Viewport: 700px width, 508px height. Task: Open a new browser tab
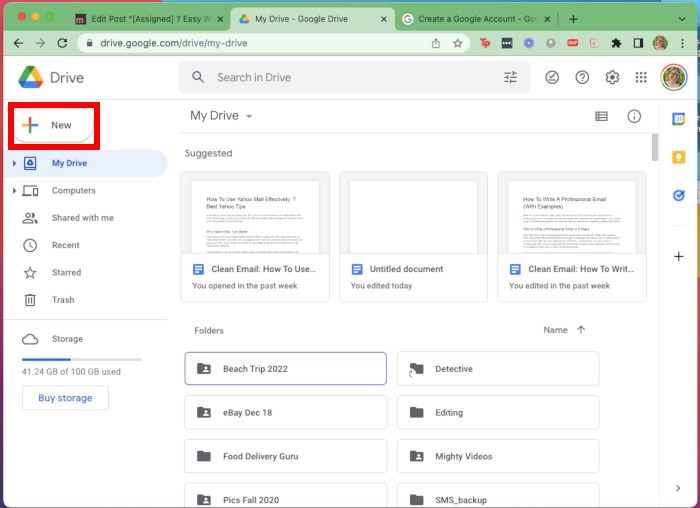click(573, 19)
